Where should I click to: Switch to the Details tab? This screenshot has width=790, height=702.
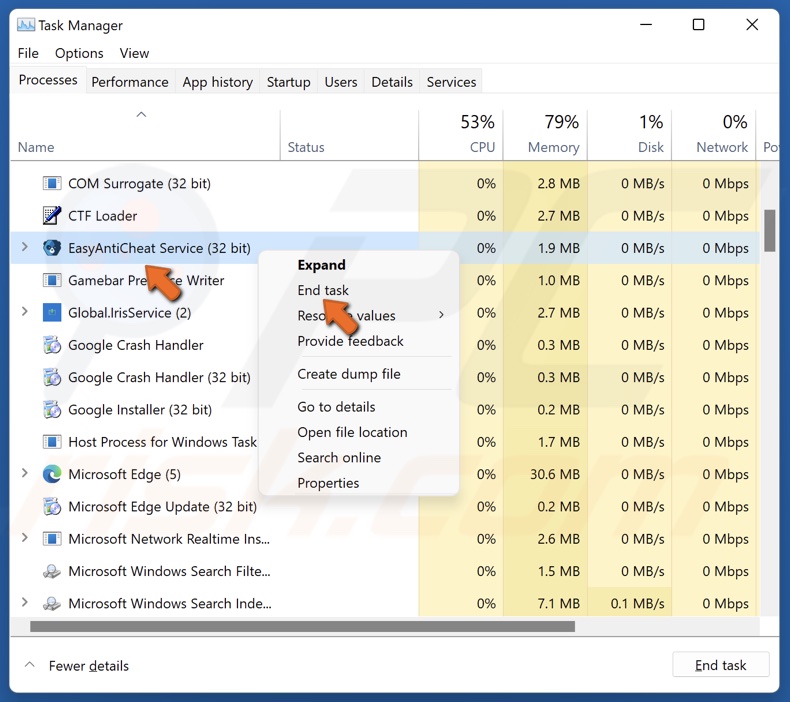pos(392,82)
